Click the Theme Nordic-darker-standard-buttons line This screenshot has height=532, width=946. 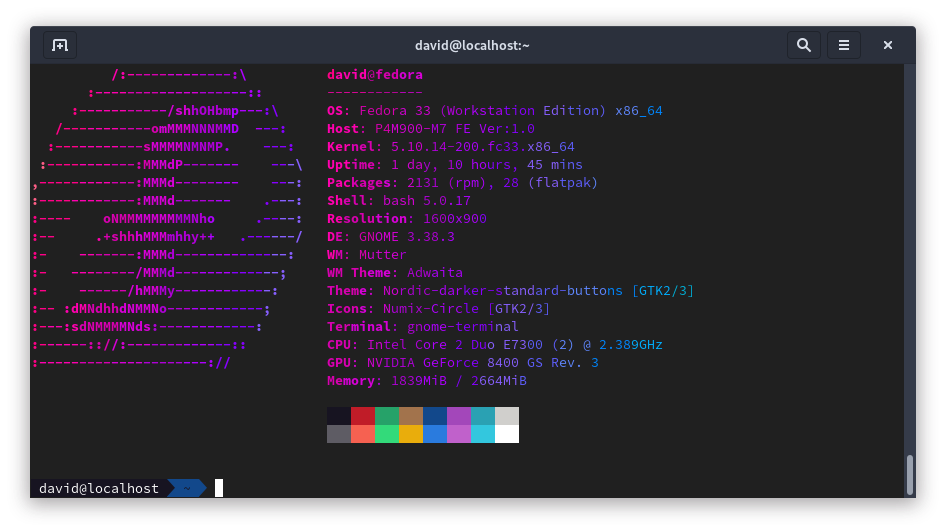(x=510, y=291)
